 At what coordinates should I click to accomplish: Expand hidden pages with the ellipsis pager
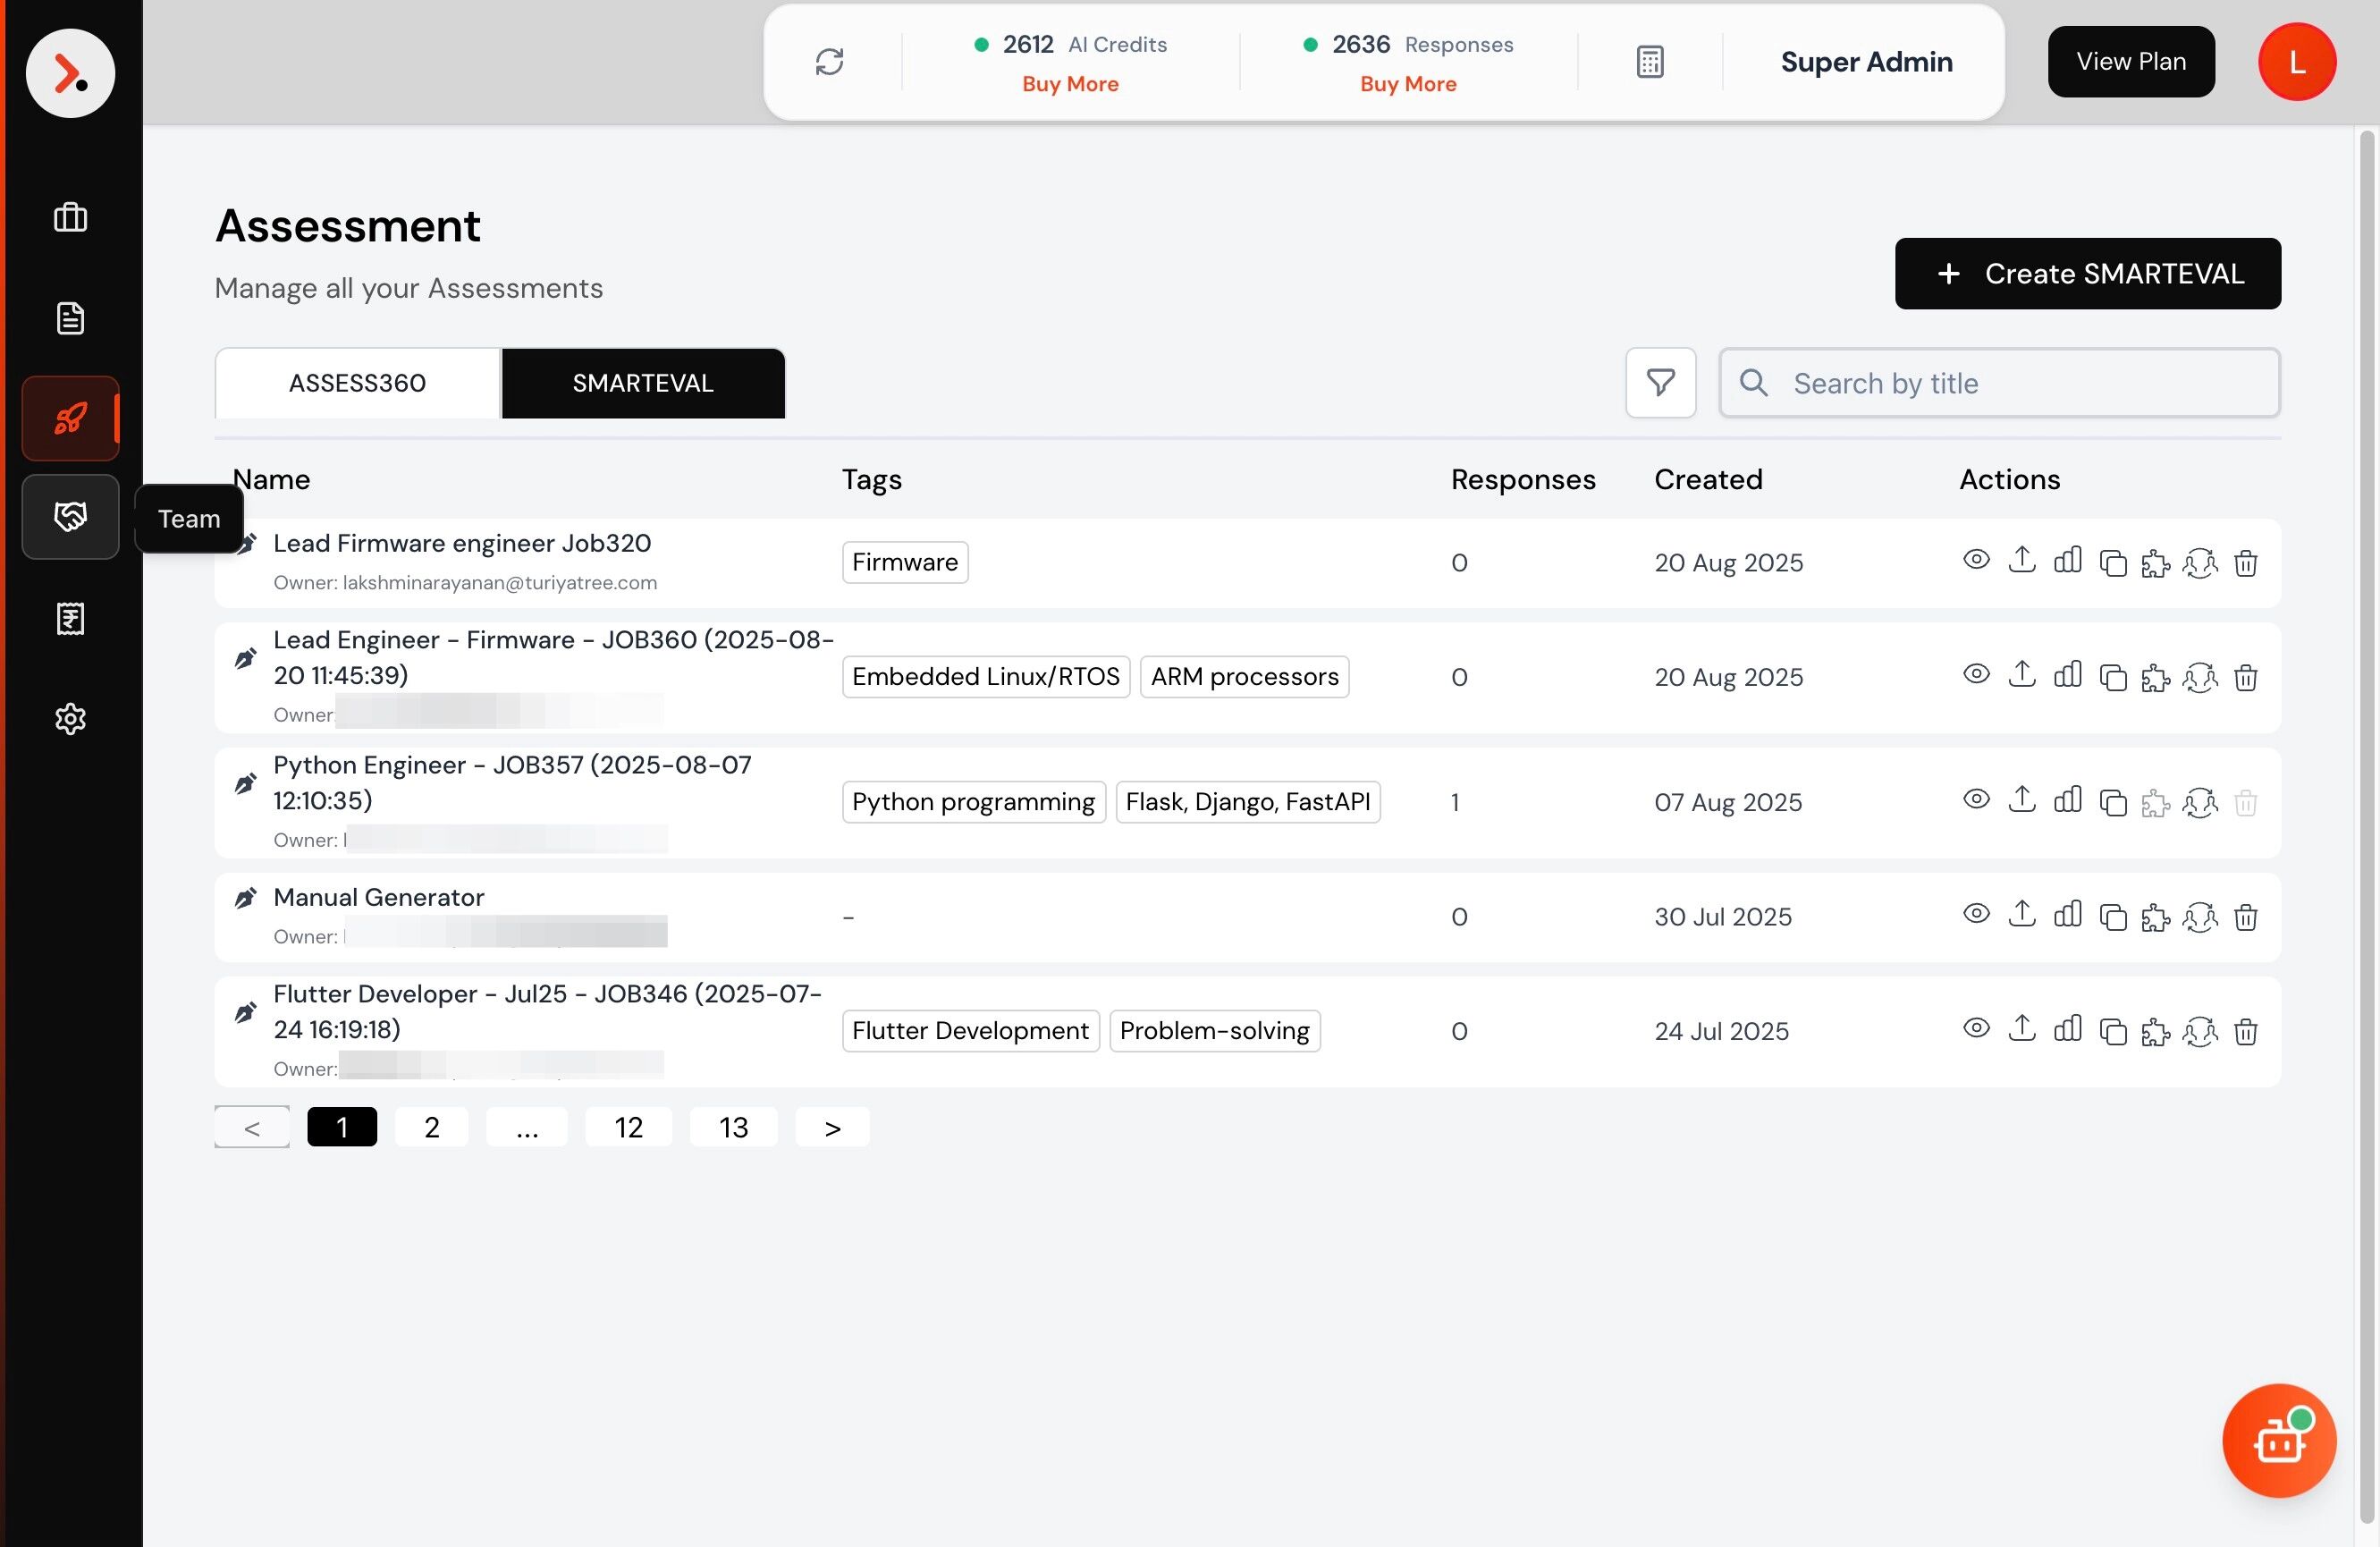coord(527,1126)
